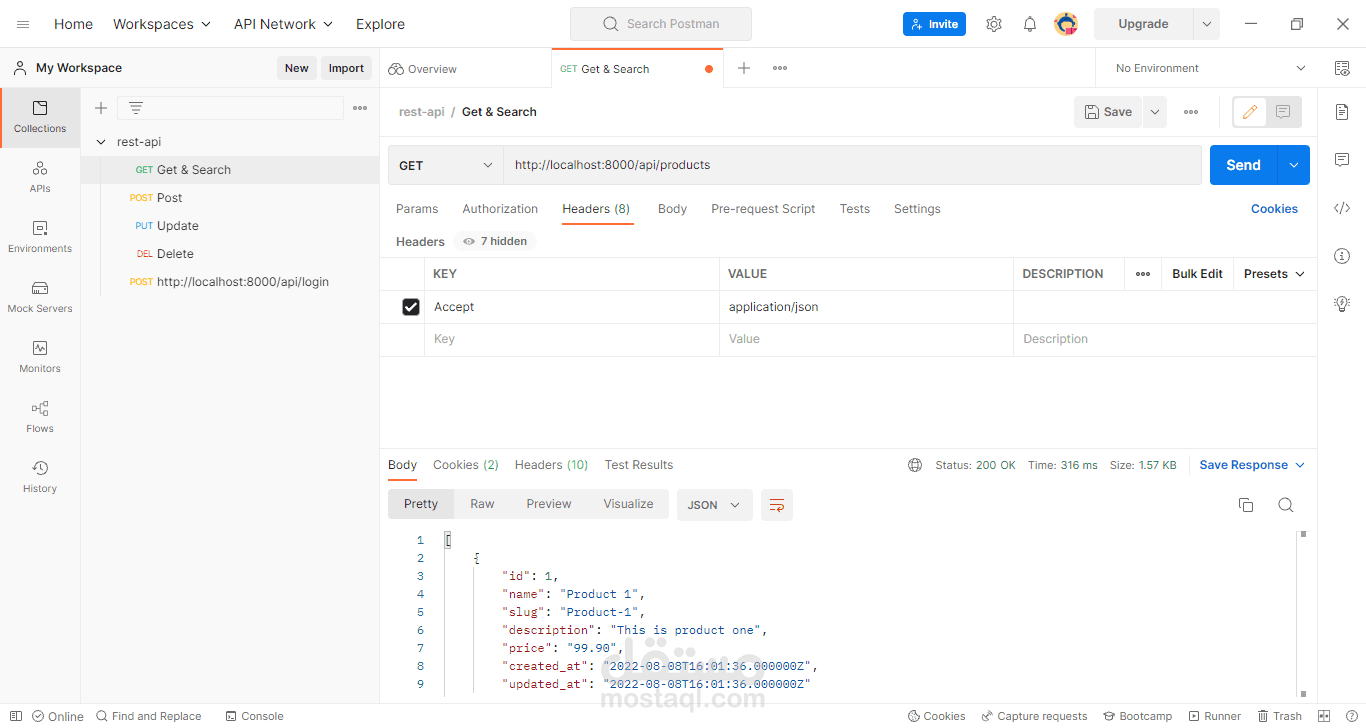
Task: Open the related requests lightbulb icon
Action: [x=1342, y=304]
